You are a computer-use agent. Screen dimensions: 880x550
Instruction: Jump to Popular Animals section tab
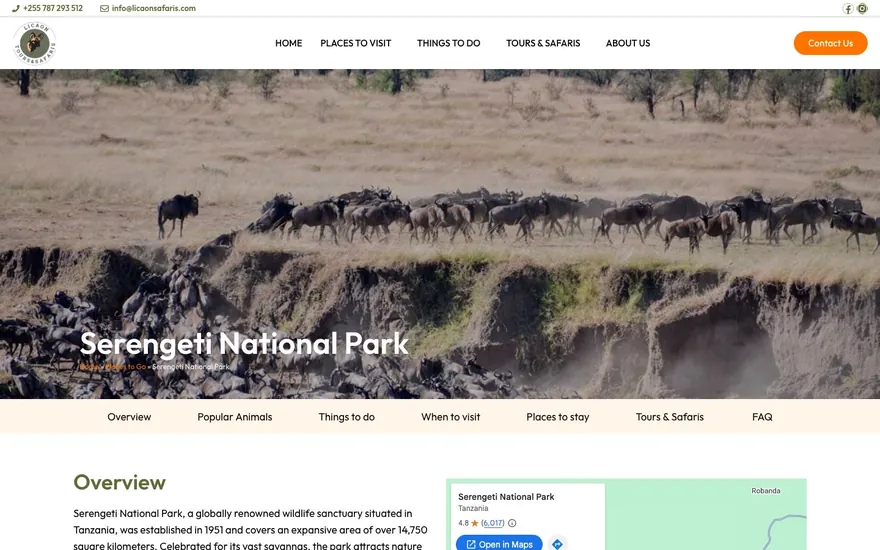(235, 417)
